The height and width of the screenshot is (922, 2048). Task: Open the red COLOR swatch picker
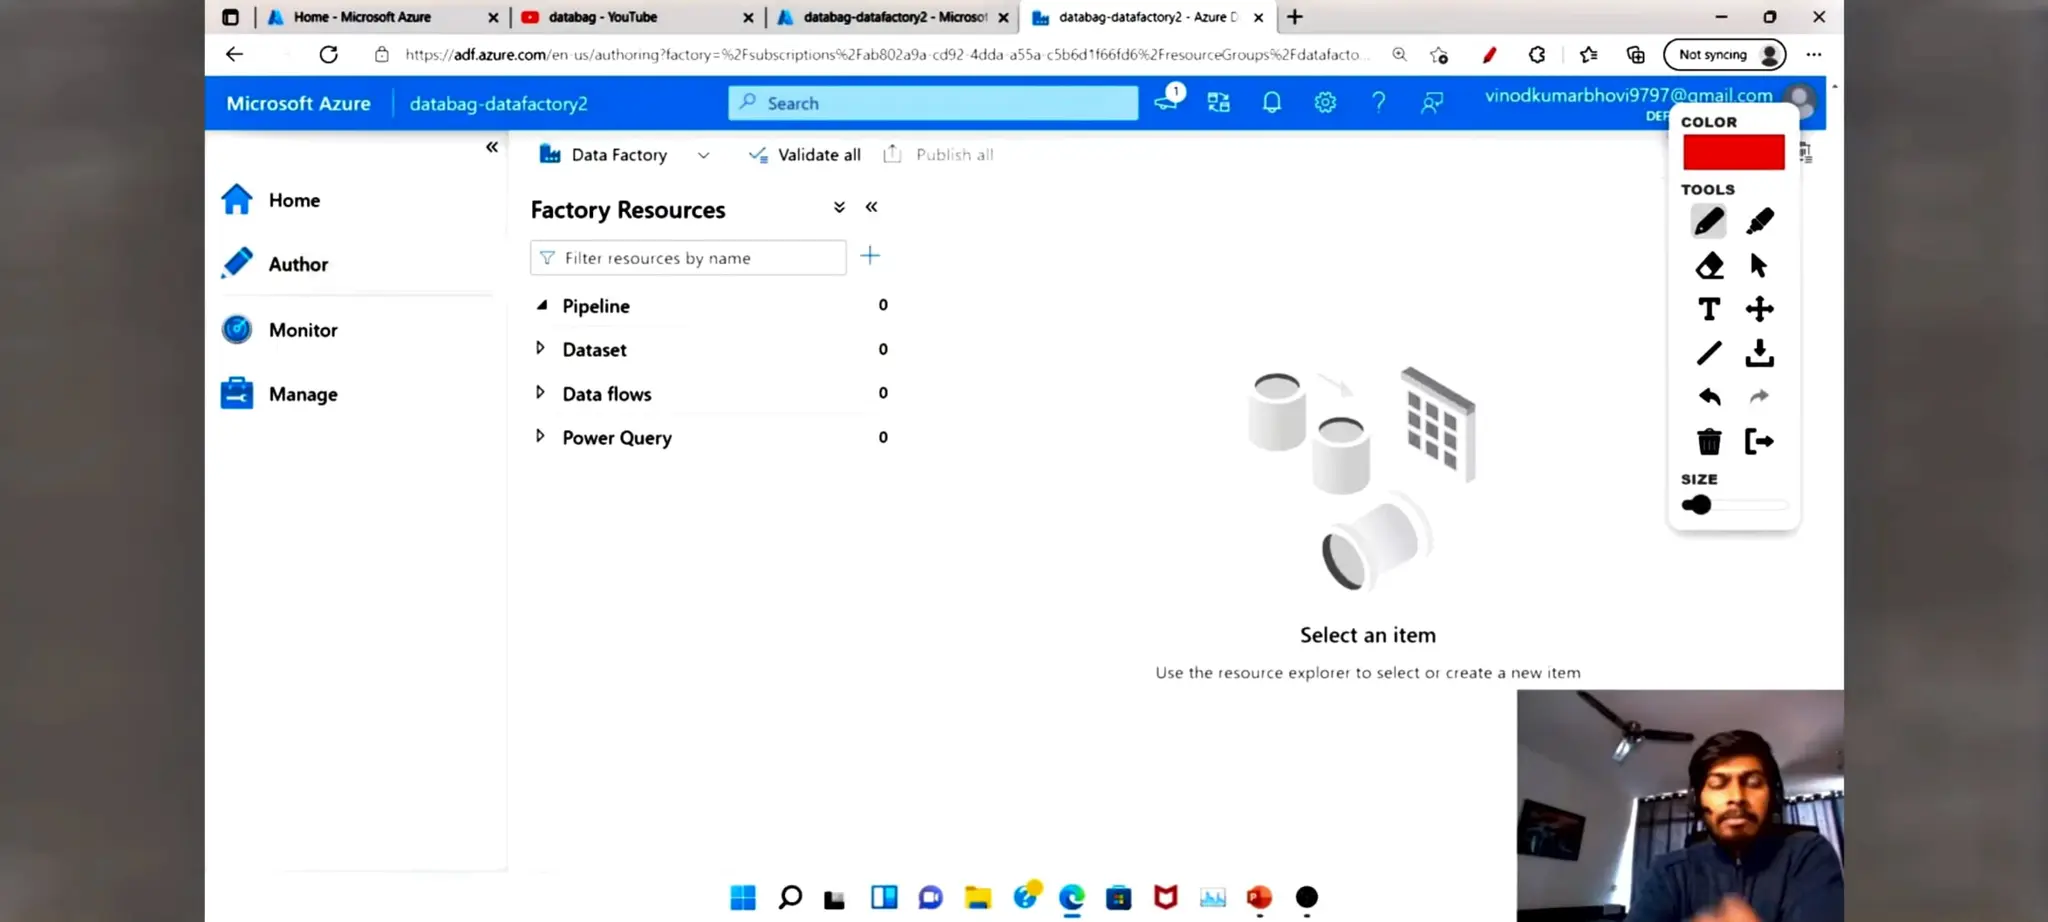[1733, 152]
